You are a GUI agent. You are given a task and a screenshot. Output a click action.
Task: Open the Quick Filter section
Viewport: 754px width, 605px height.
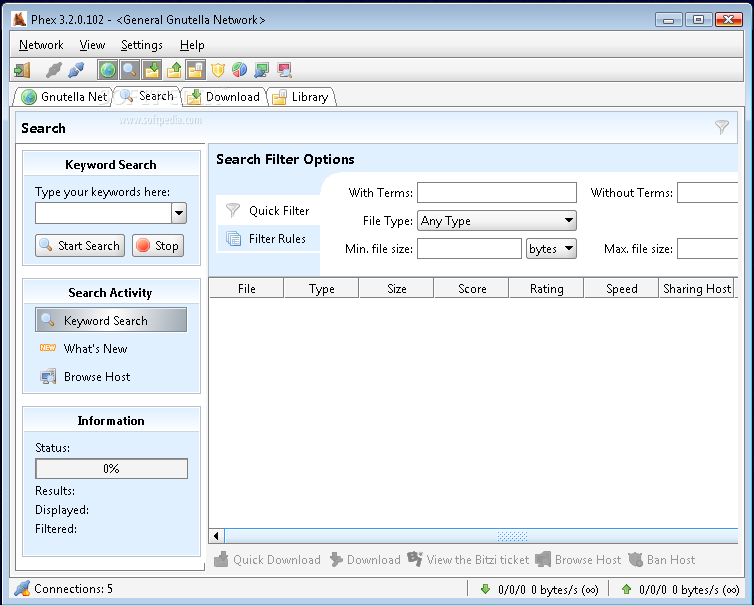click(x=268, y=211)
